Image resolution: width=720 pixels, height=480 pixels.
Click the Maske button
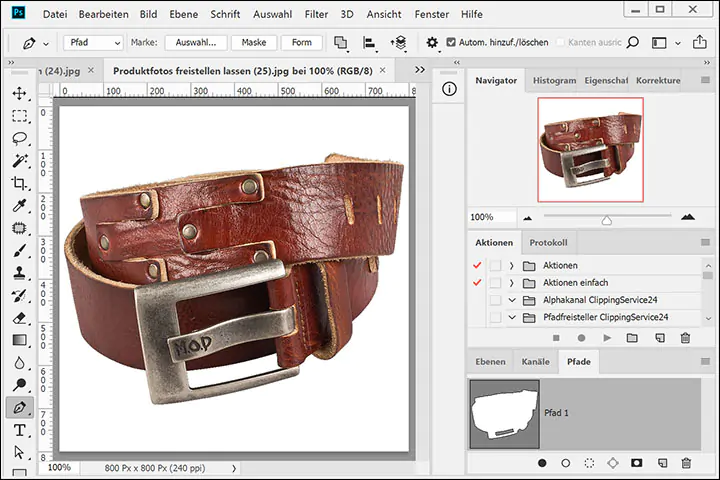253,43
